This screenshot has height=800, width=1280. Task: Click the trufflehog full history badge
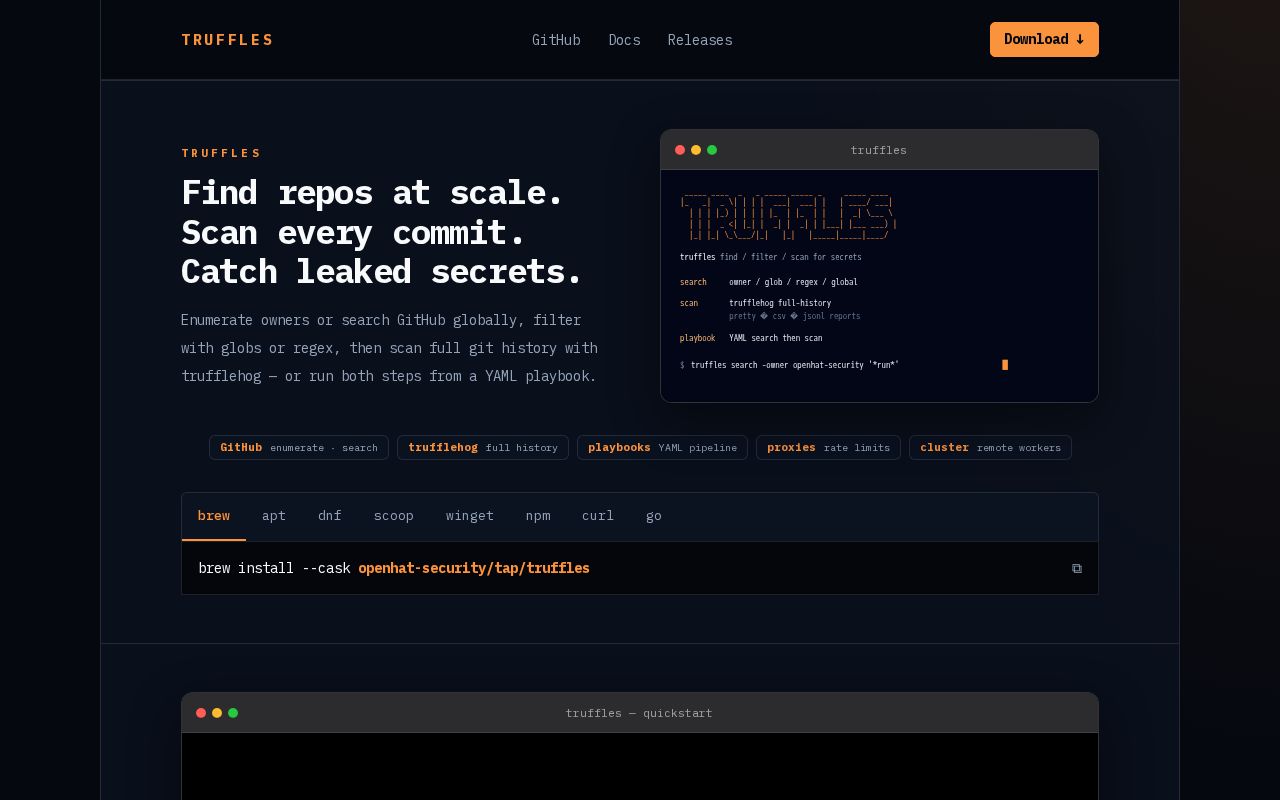[x=483, y=447]
